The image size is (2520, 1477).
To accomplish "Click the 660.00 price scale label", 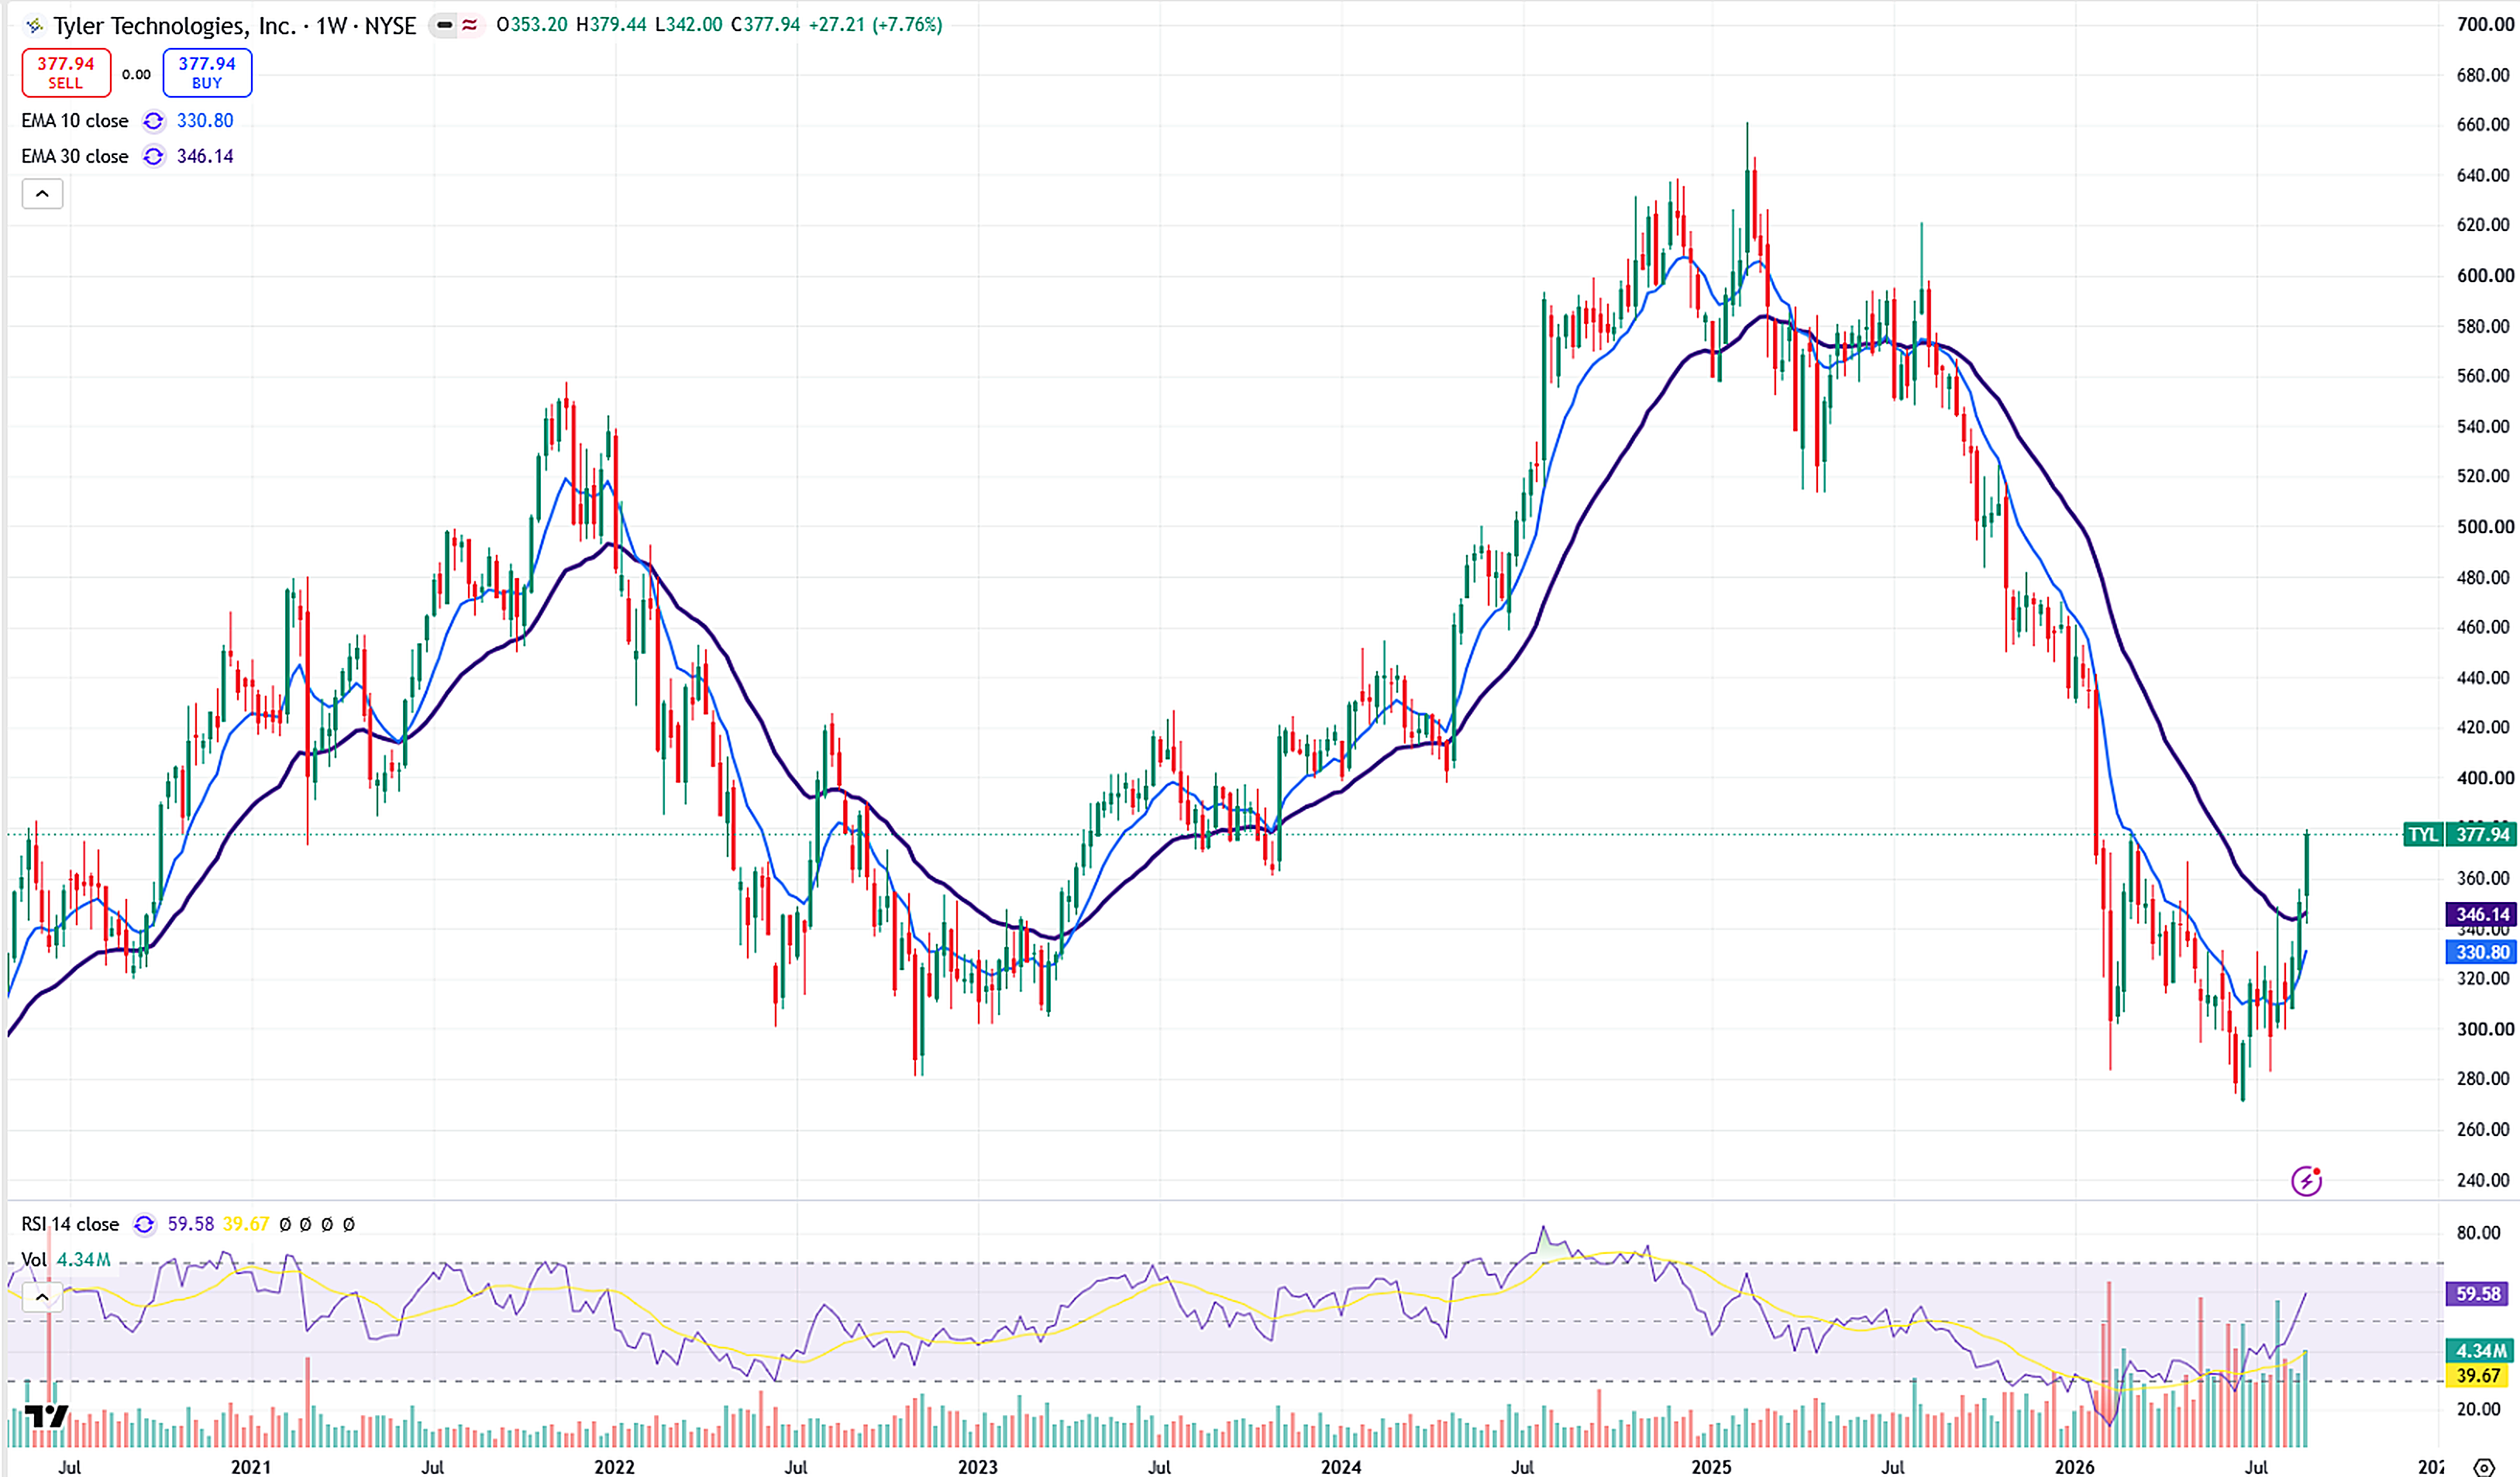I will [x=2483, y=124].
